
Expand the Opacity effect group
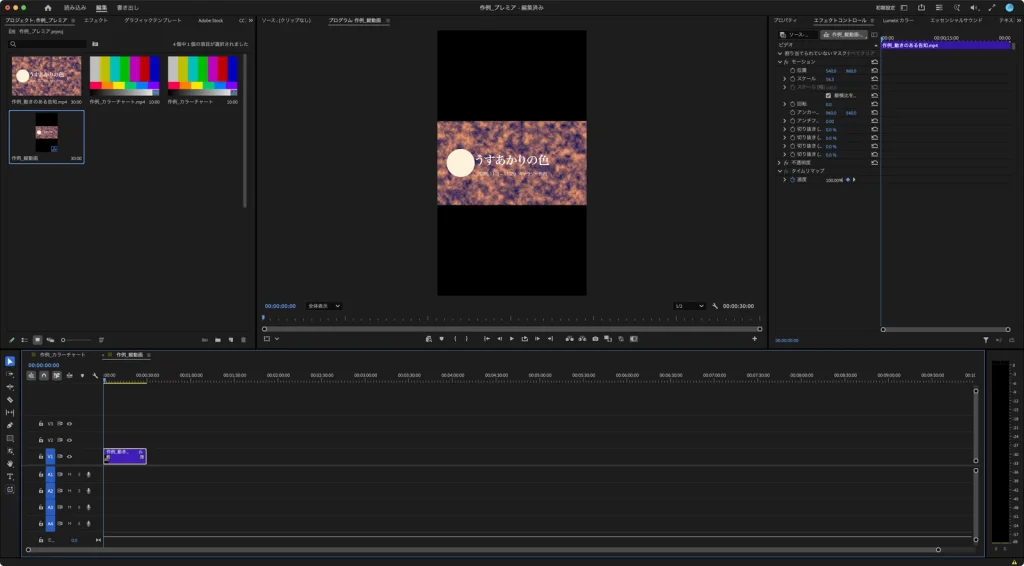point(779,163)
